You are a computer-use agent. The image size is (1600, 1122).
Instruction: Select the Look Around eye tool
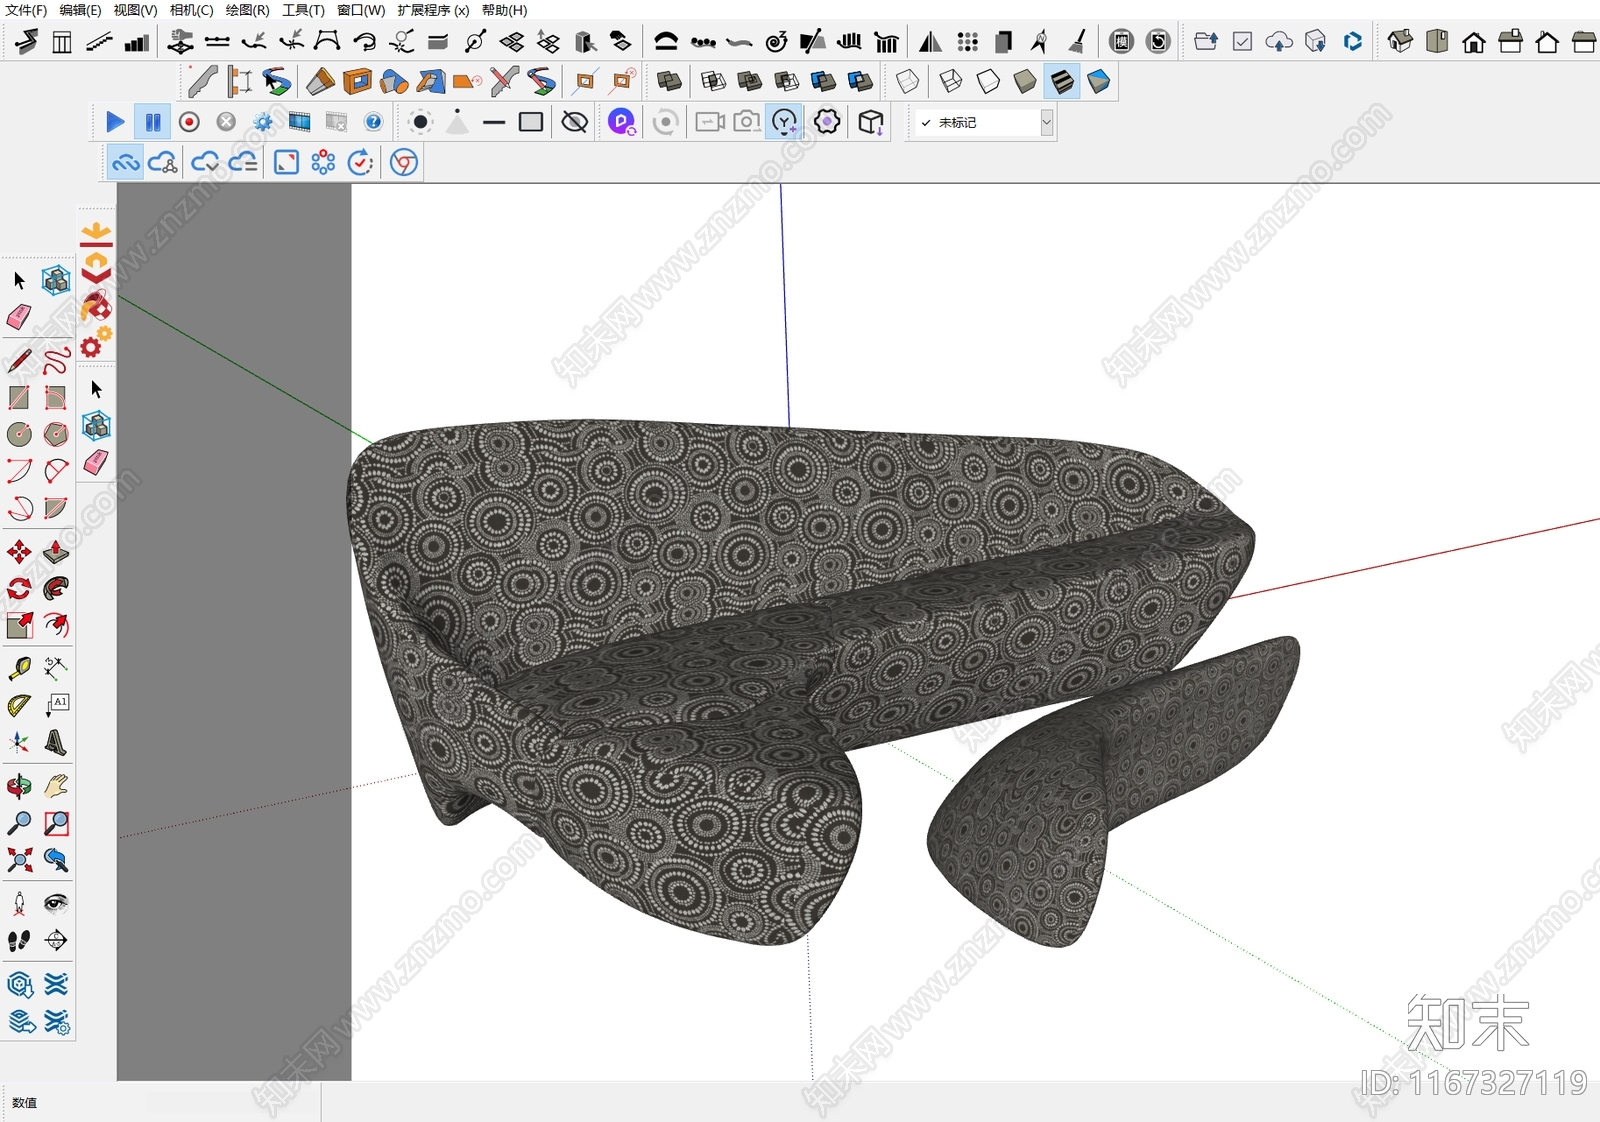[56, 904]
